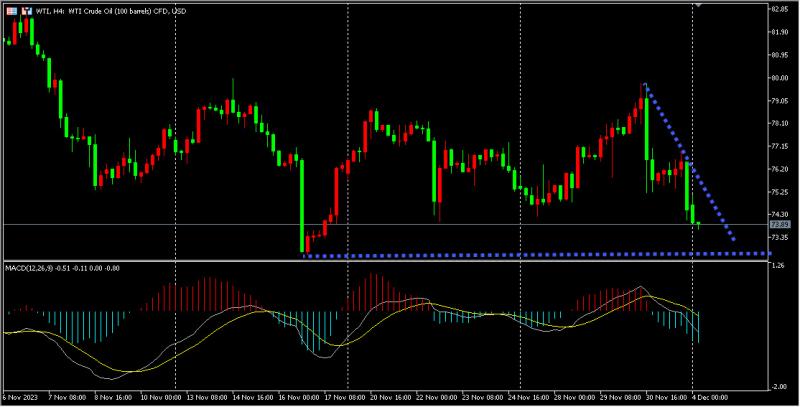Click the chart shift triangle marker
Viewport: 800px width, 407px height.
point(698,5)
